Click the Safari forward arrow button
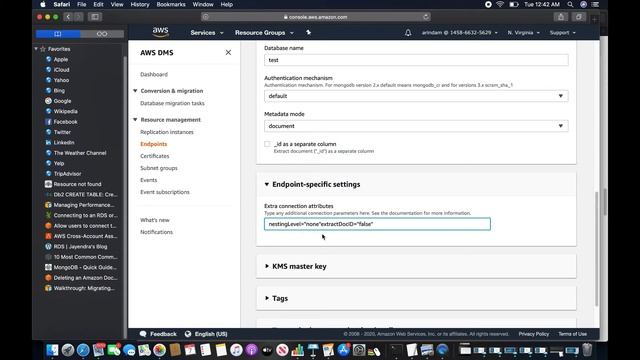640x360 pixels. pos(79,17)
